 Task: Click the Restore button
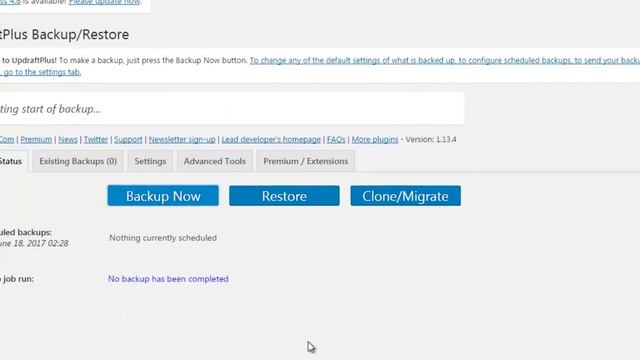click(284, 196)
